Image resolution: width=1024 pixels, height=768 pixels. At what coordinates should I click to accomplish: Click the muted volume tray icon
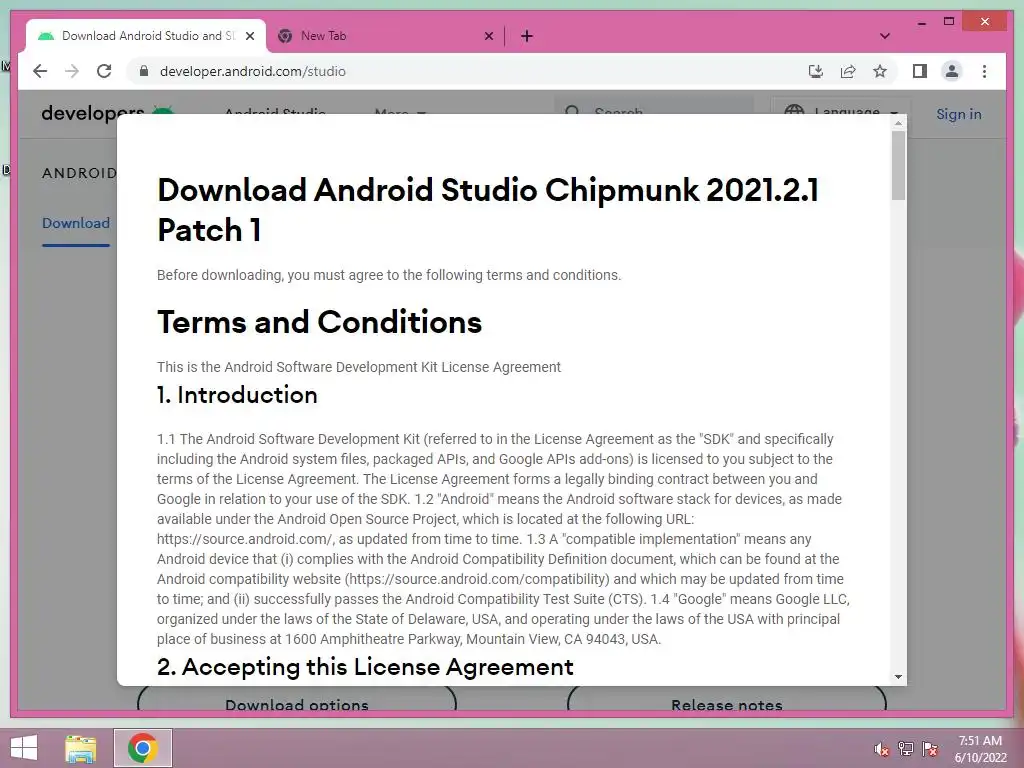882,749
